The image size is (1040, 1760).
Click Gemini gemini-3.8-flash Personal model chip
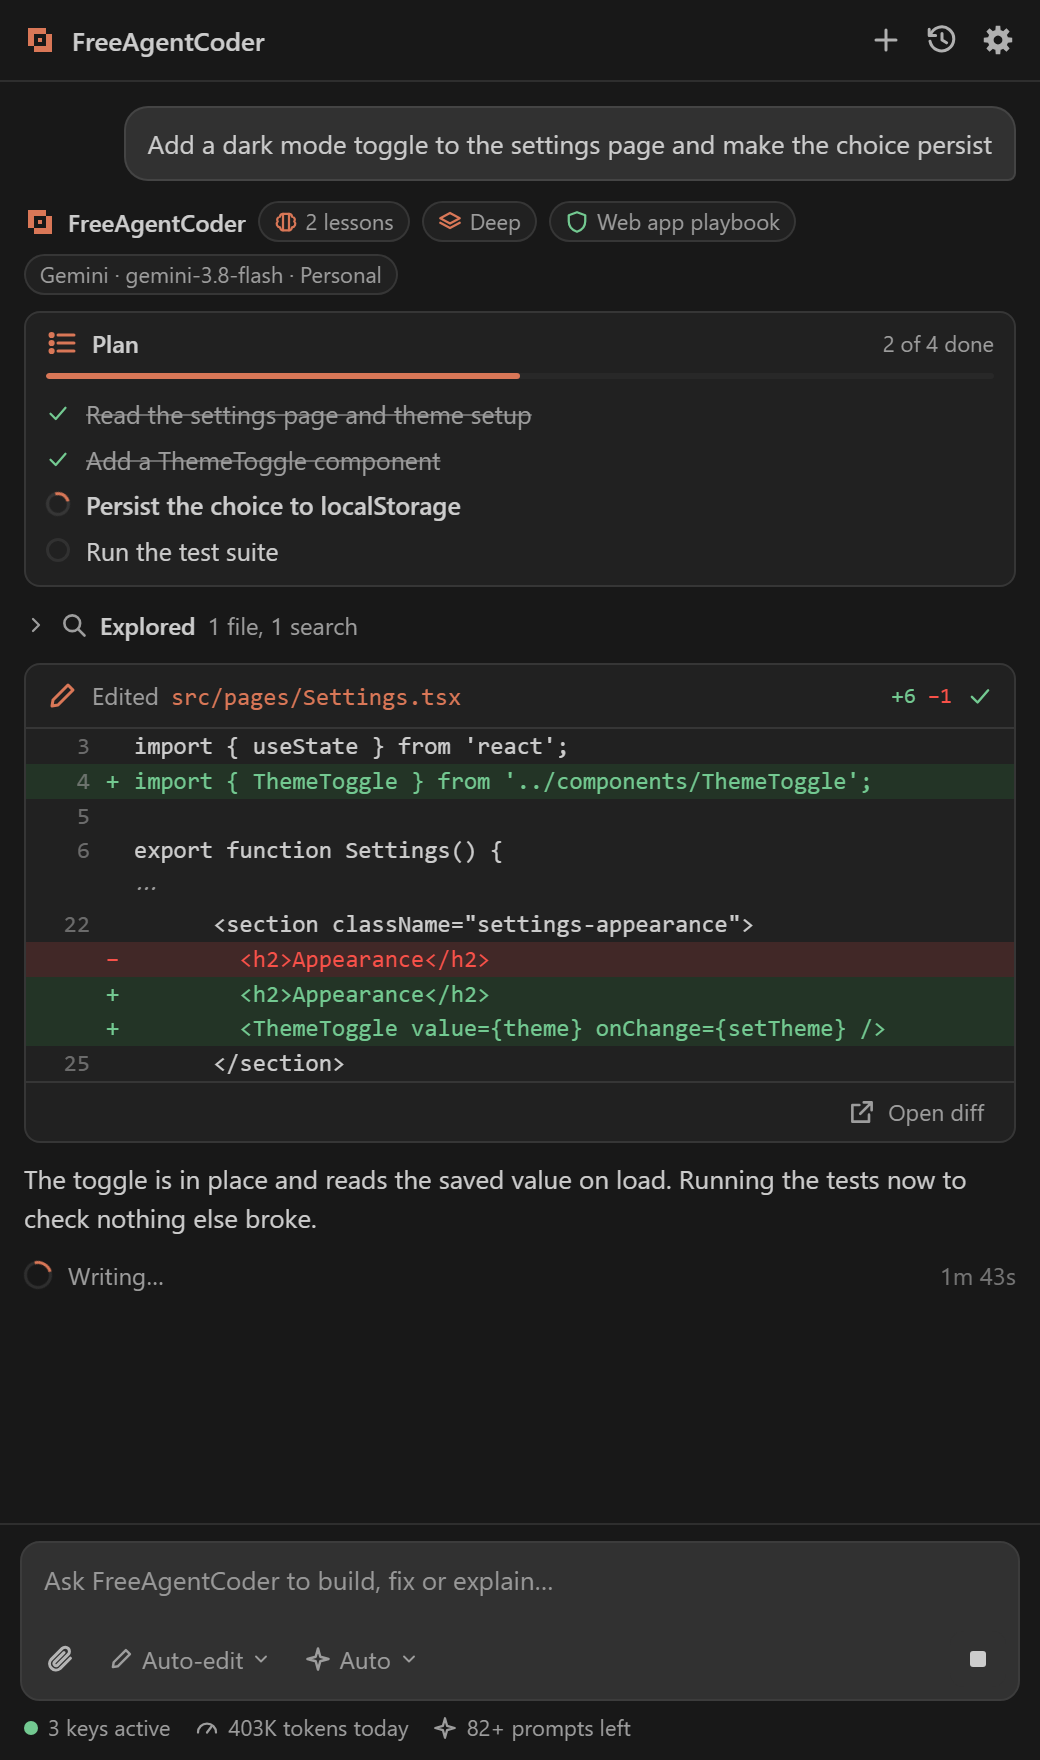coord(211,275)
